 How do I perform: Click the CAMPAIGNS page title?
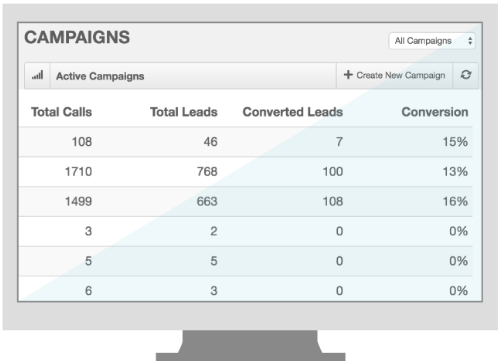tap(77, 37)
